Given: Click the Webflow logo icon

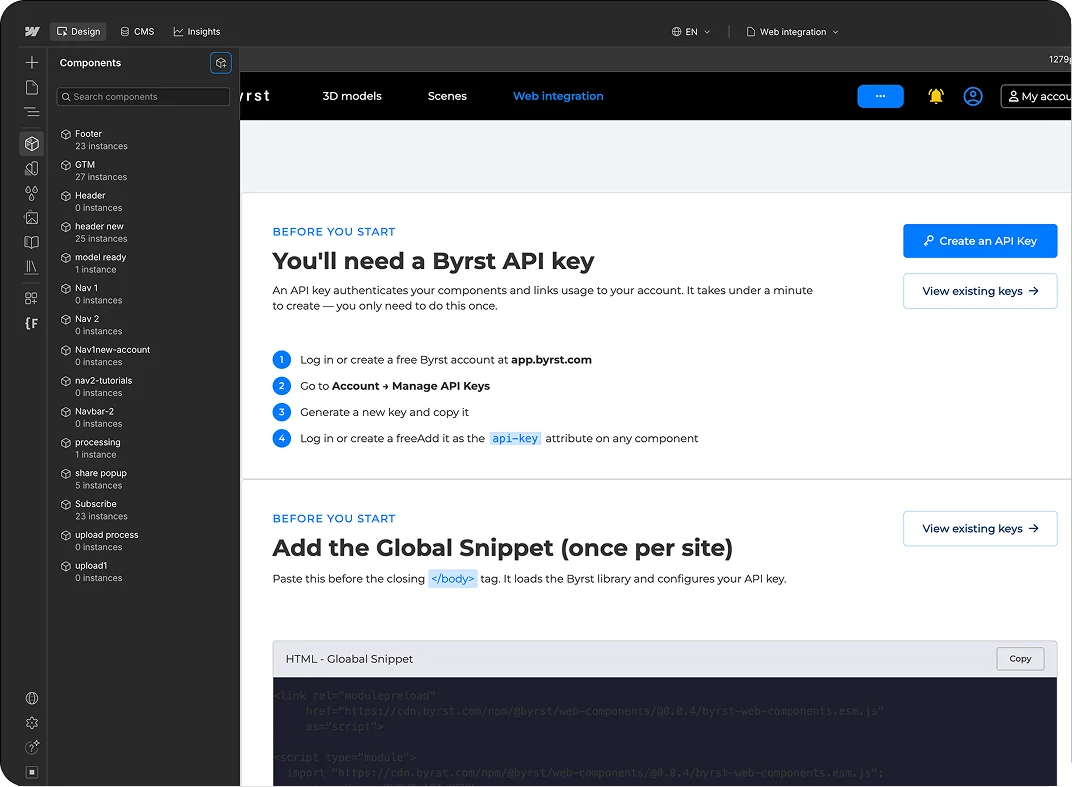Looking at the screenshot, I should (31, 31).
